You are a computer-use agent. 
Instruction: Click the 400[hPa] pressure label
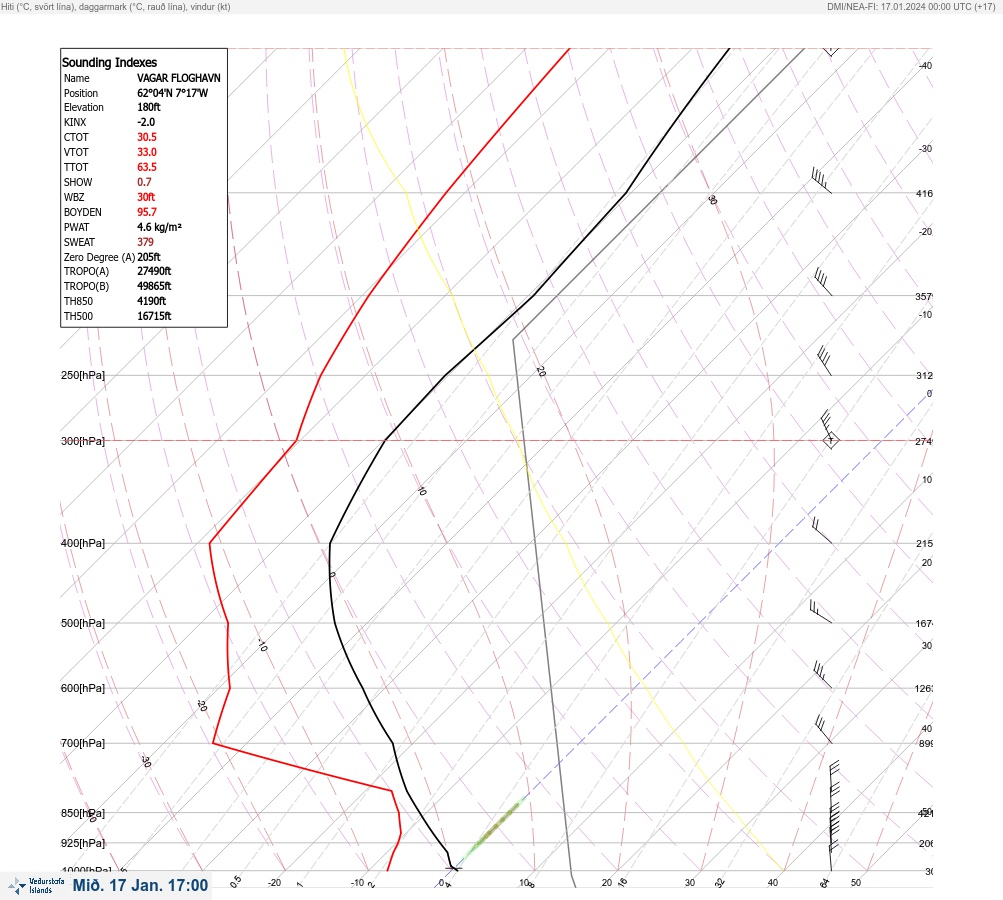click(83, 544)
